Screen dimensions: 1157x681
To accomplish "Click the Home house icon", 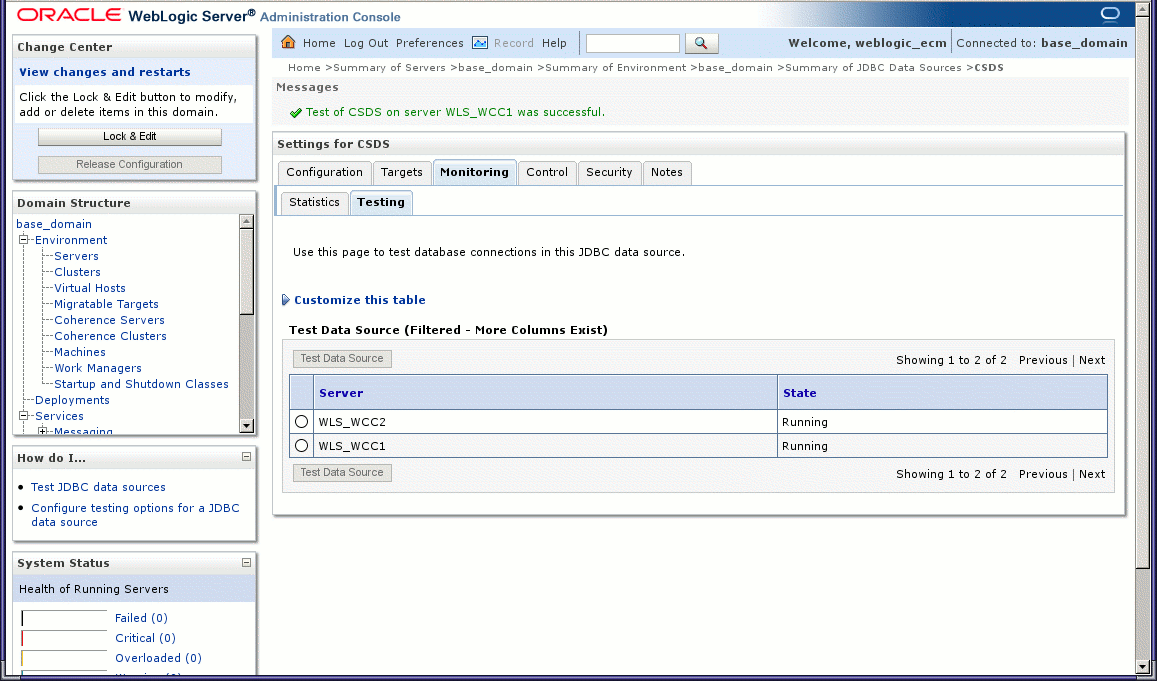I will [x=288, y=42].
